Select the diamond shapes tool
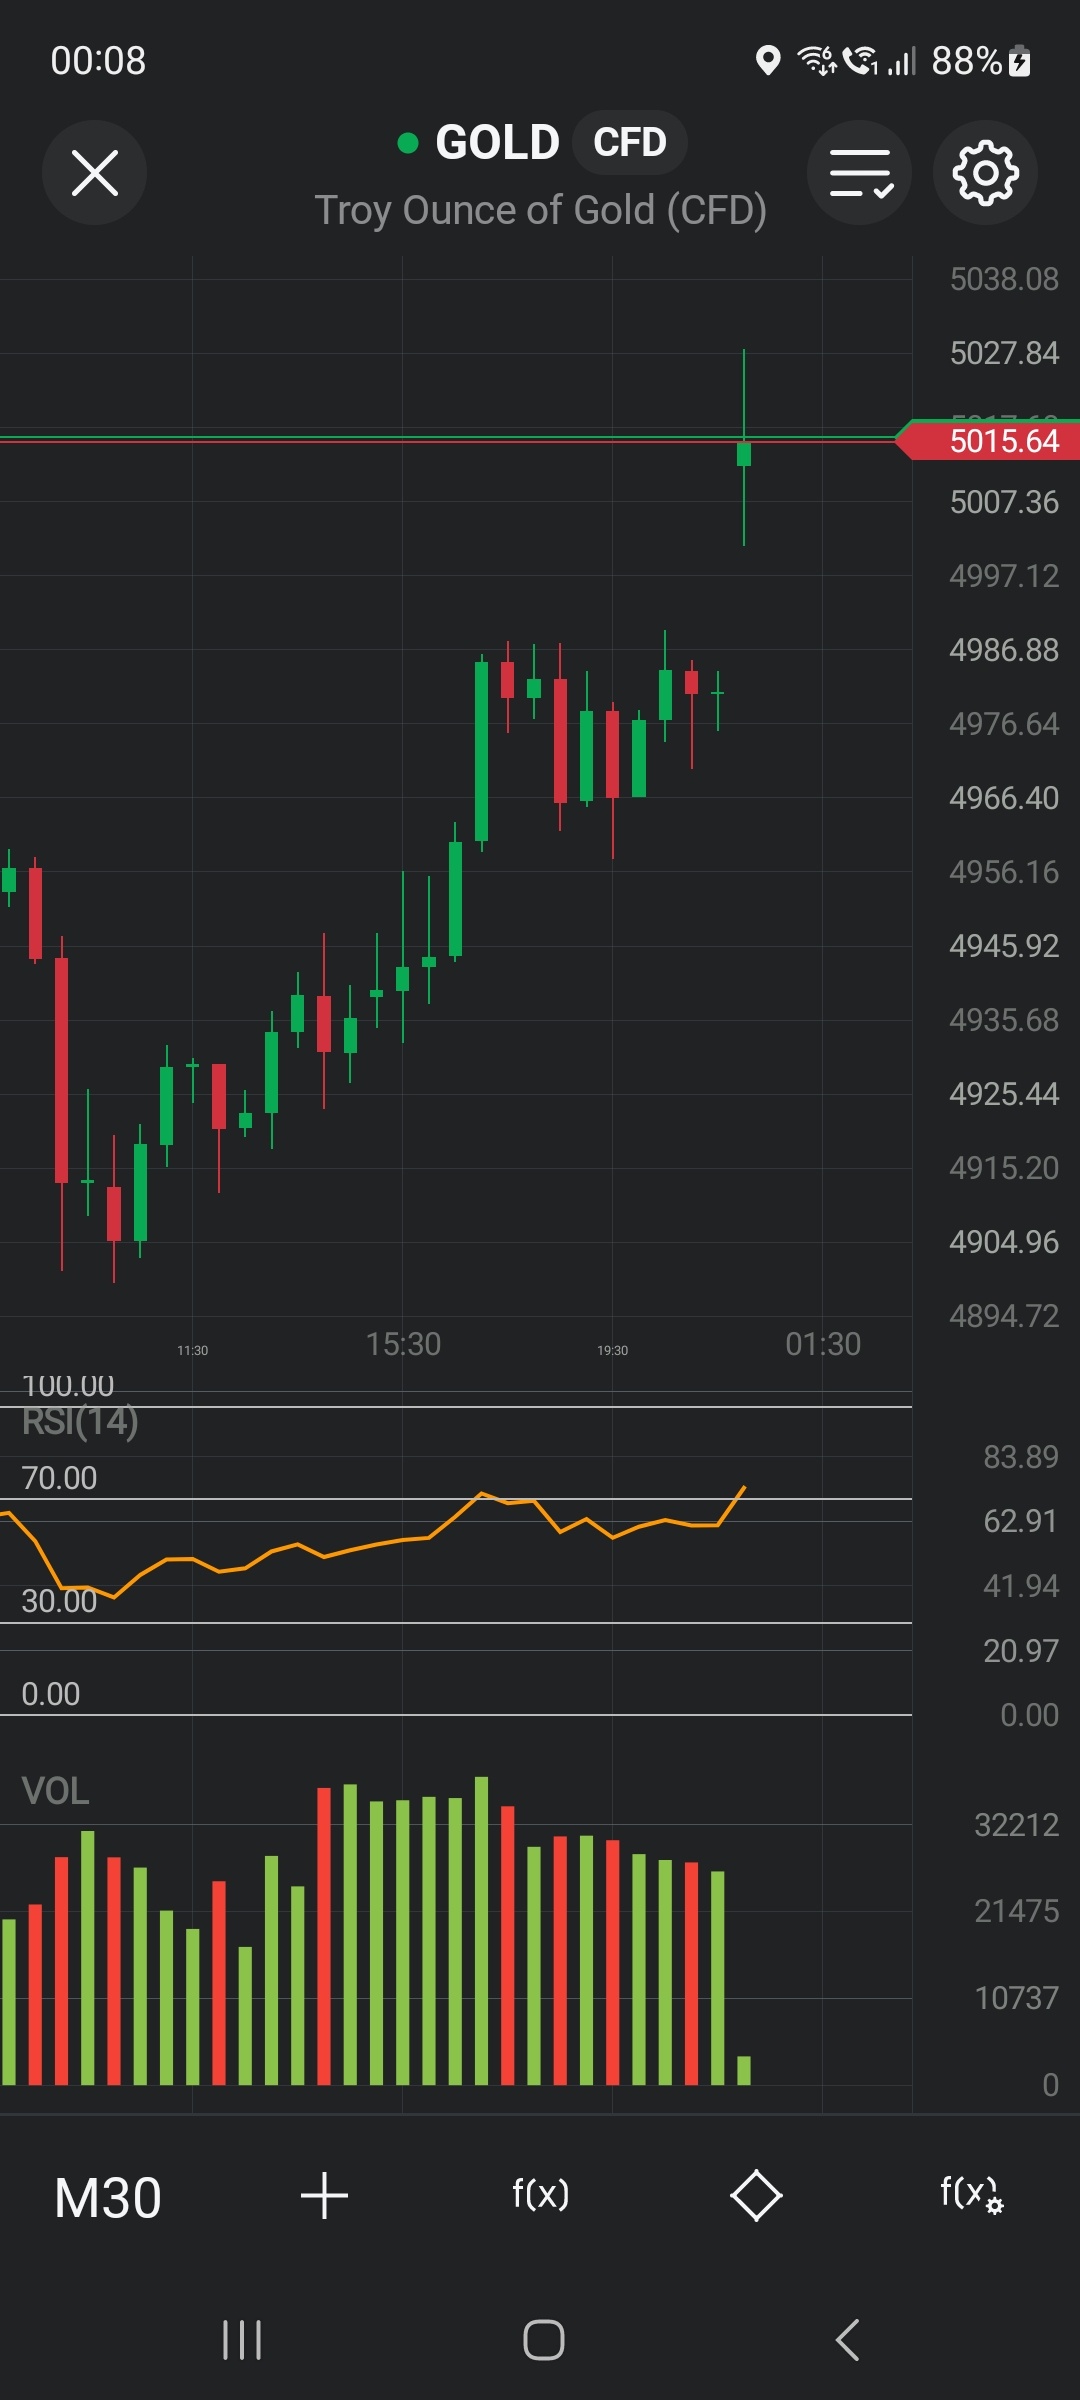 [756, 2196]
